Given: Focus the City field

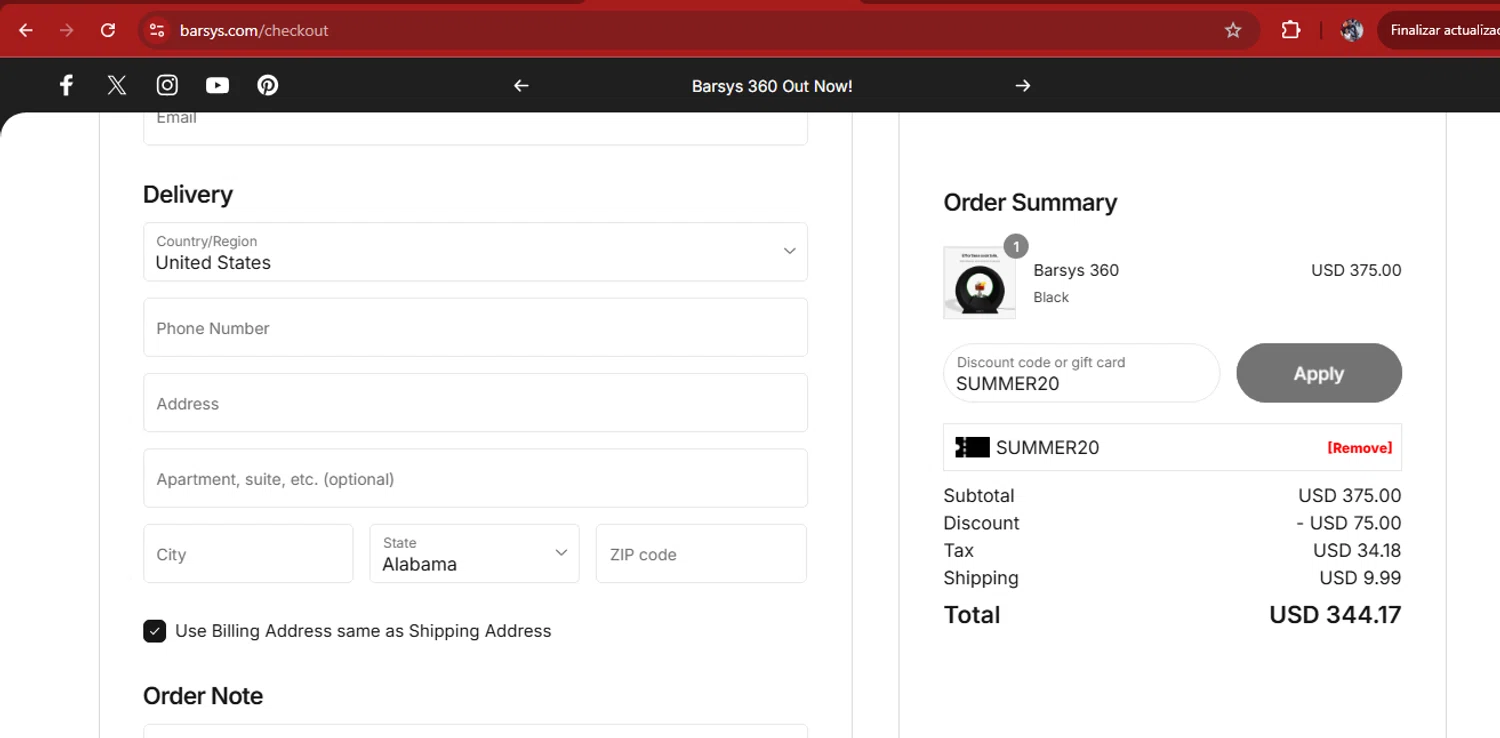Looking at the screenshot, I should tap(248, 553).
